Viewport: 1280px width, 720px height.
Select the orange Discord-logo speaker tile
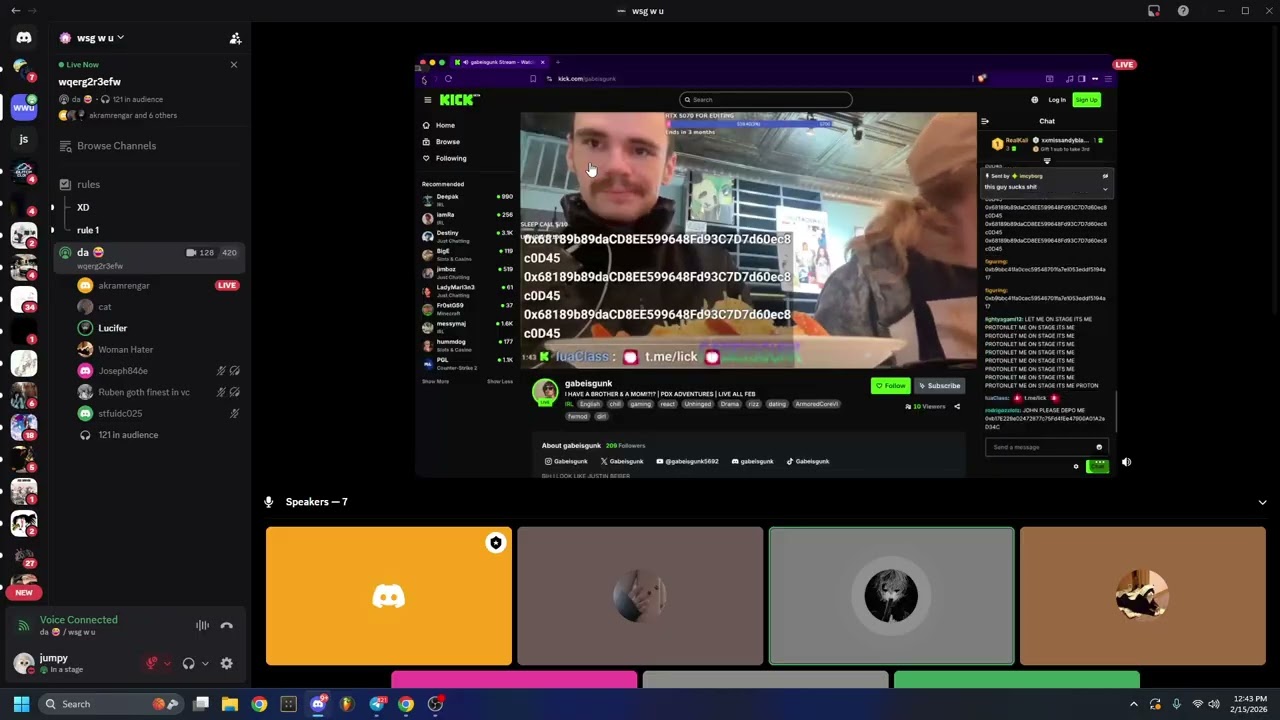tap(389, 596)
